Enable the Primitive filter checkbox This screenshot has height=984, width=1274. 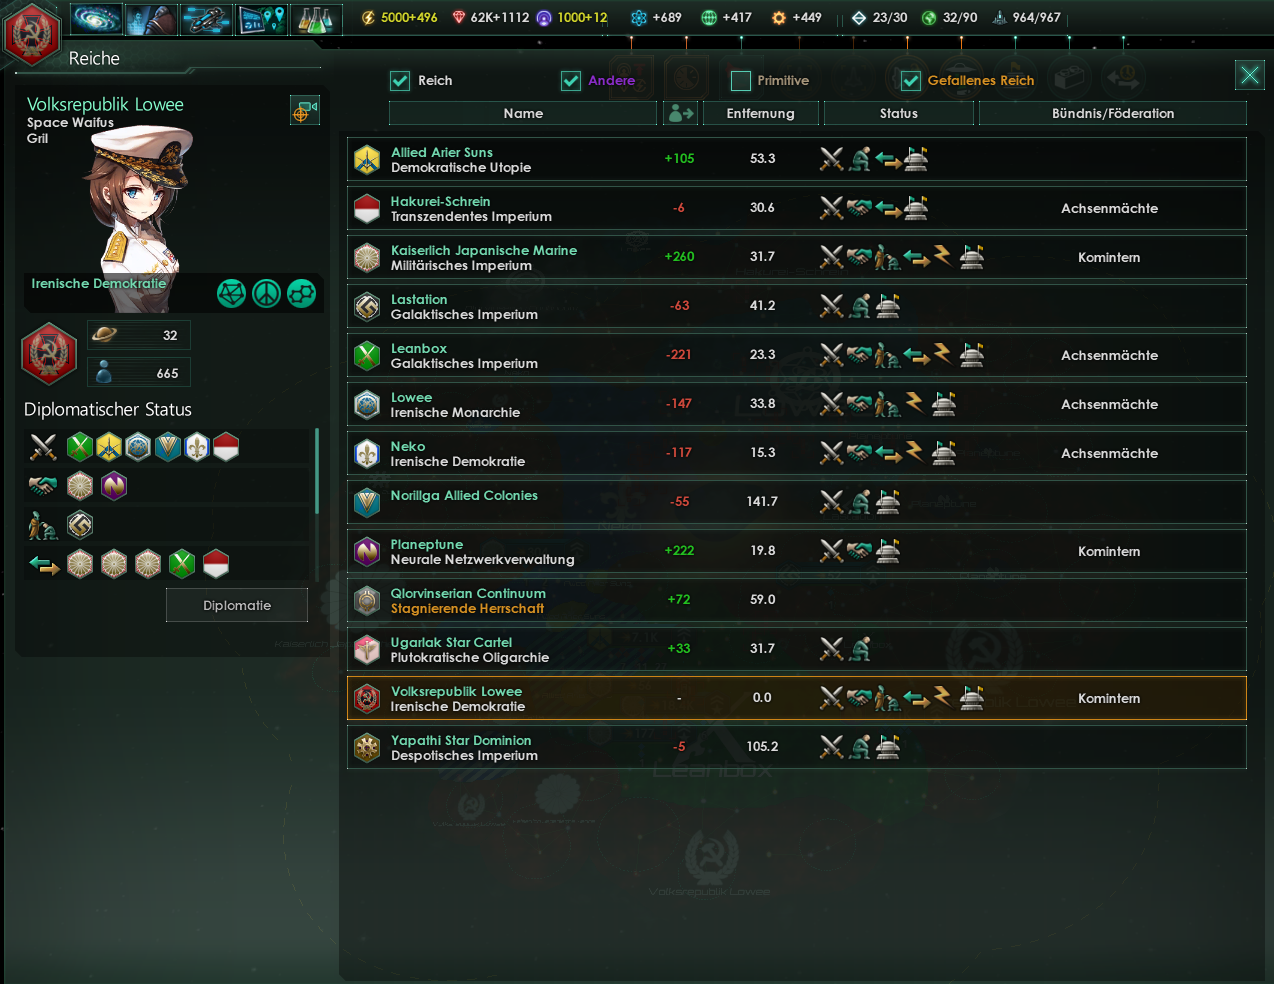coord(741,81)
